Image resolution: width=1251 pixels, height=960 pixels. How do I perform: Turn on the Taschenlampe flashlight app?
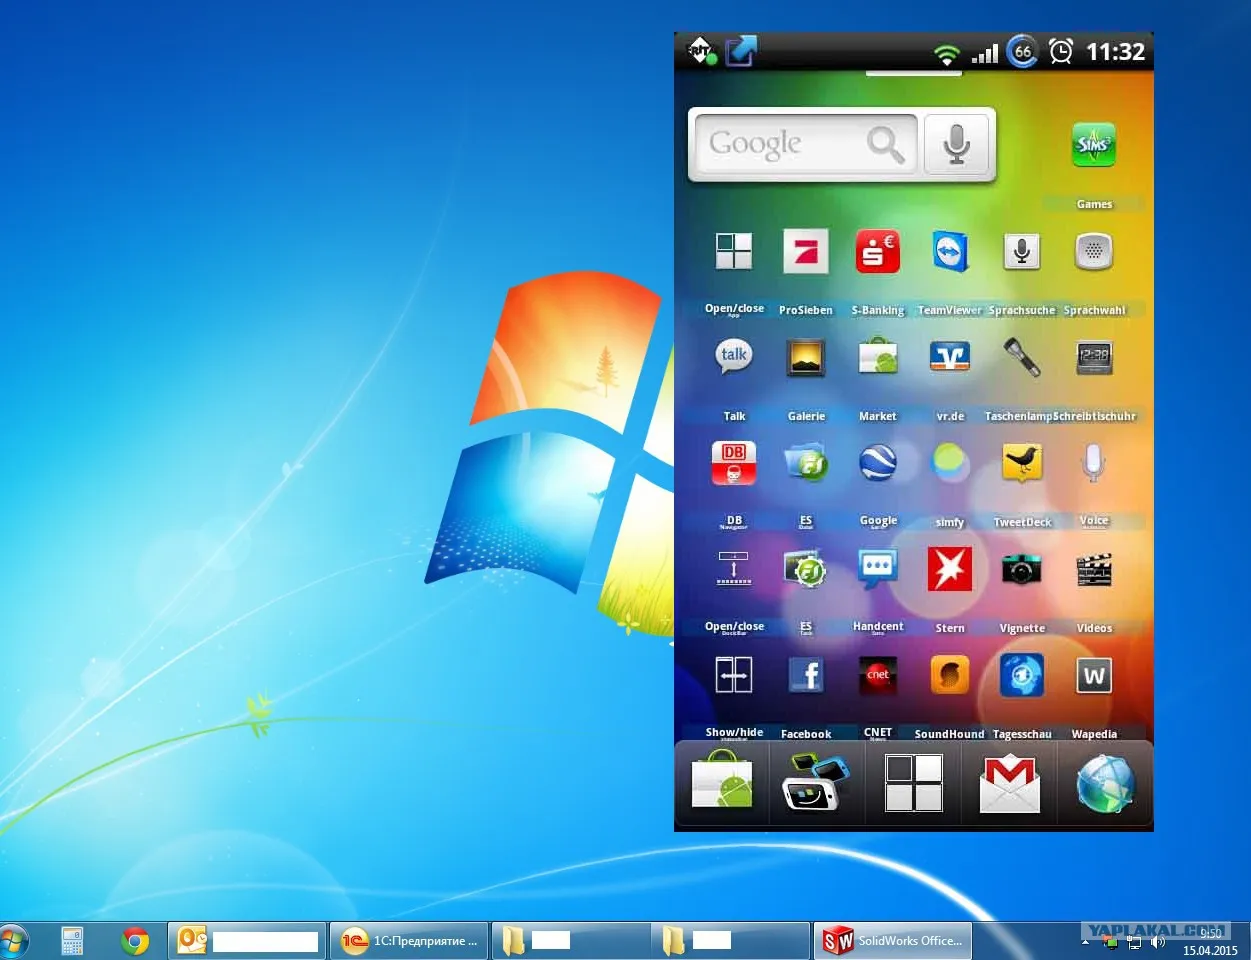1021,357
